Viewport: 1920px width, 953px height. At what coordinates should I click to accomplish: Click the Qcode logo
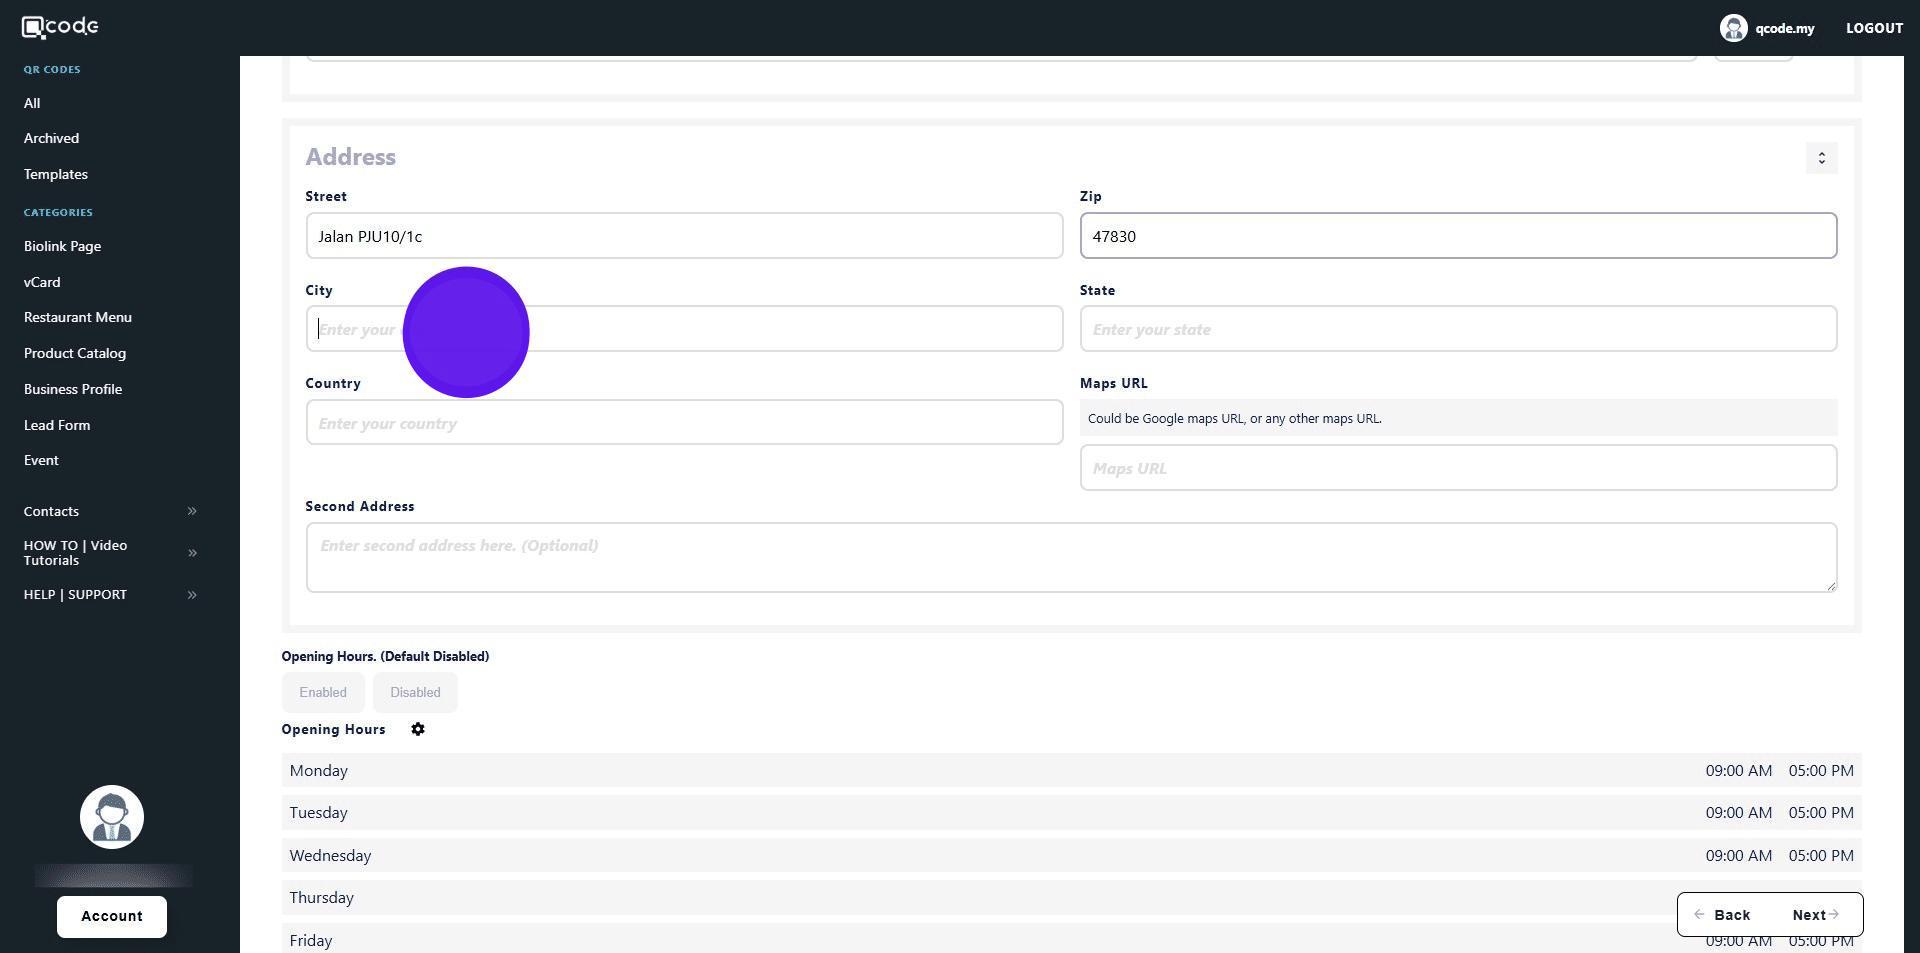[x=60, y=27]
